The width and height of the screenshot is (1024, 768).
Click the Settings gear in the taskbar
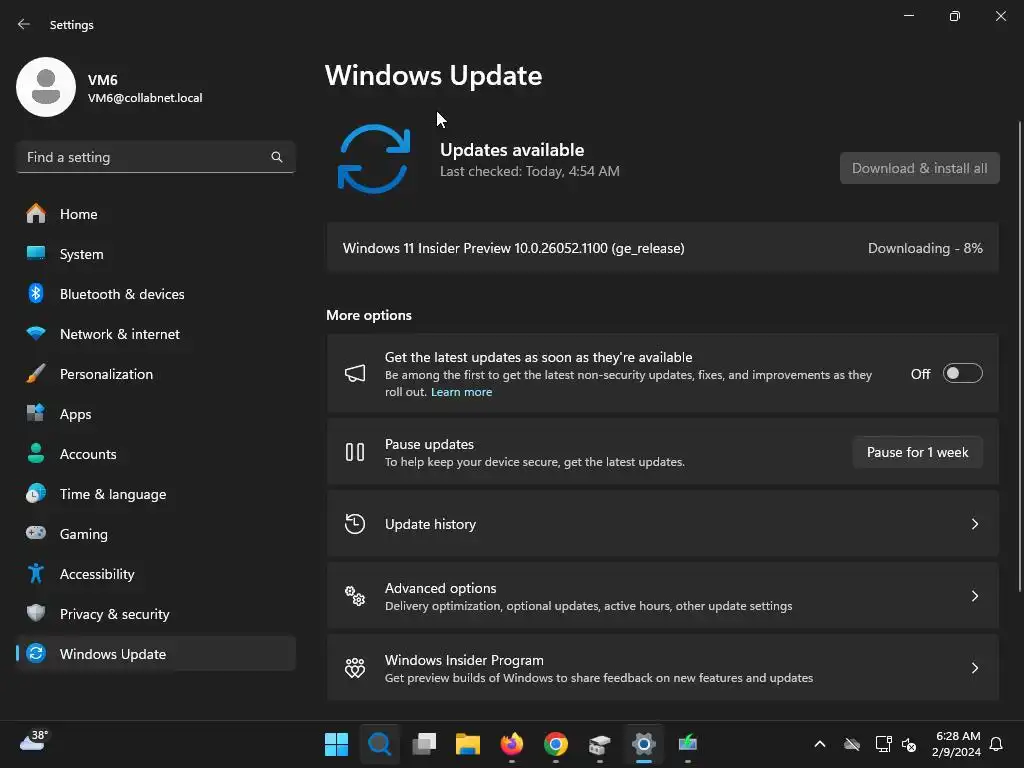click(x=643, y=744)
